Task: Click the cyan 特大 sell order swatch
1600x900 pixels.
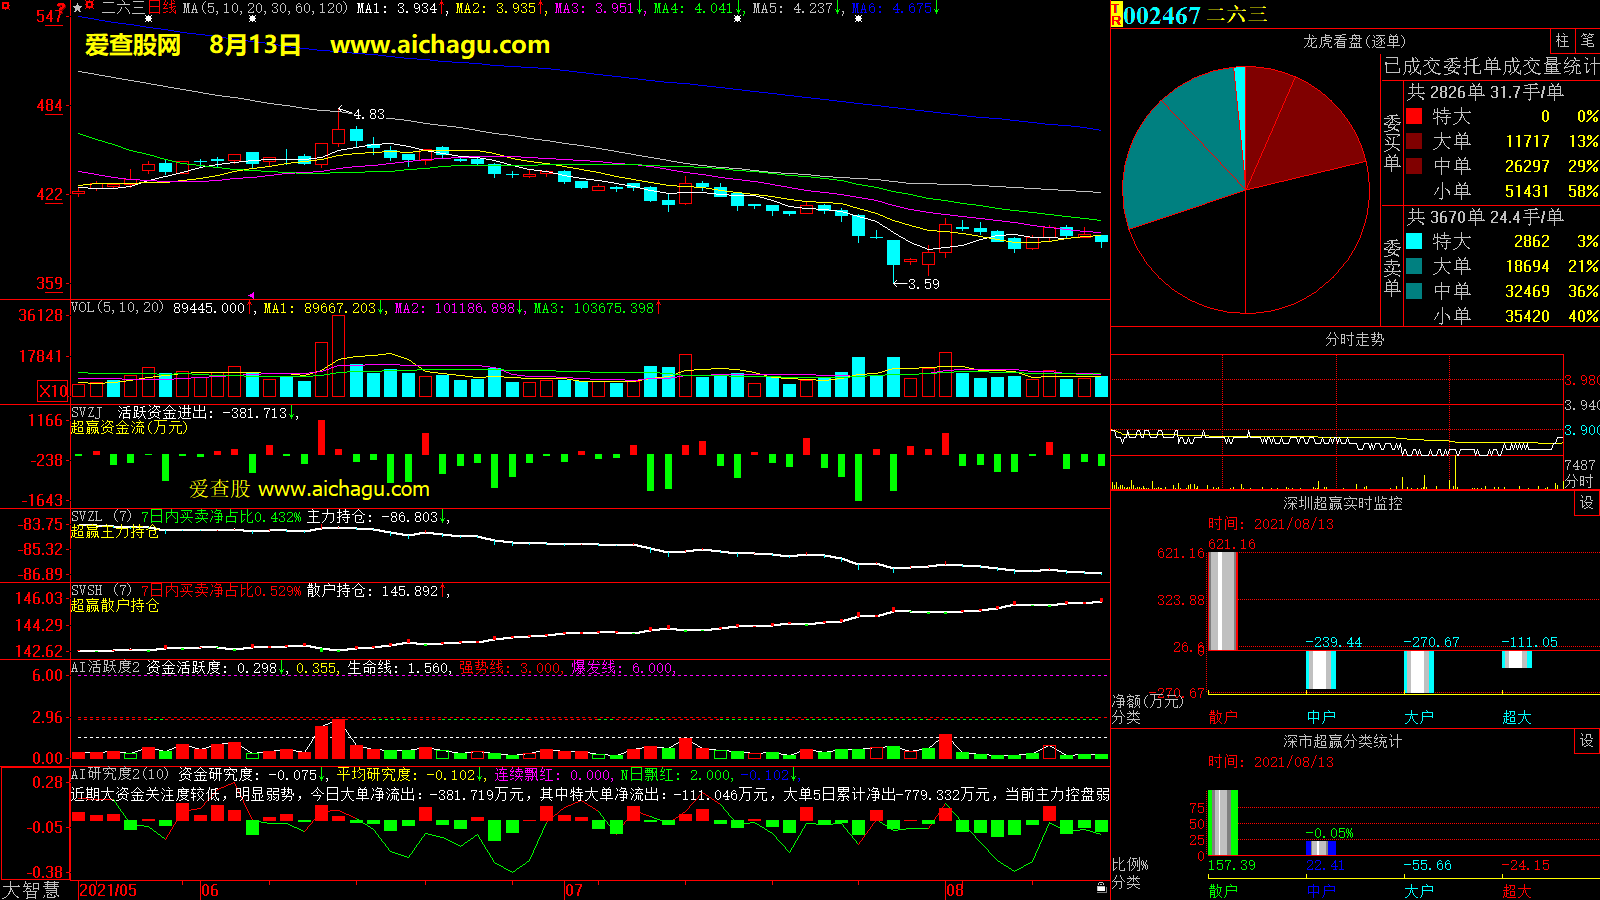Action: click(1414, 241)
